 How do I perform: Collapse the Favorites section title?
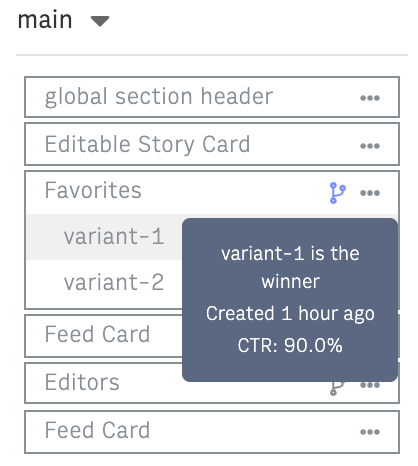coord(93,190)
